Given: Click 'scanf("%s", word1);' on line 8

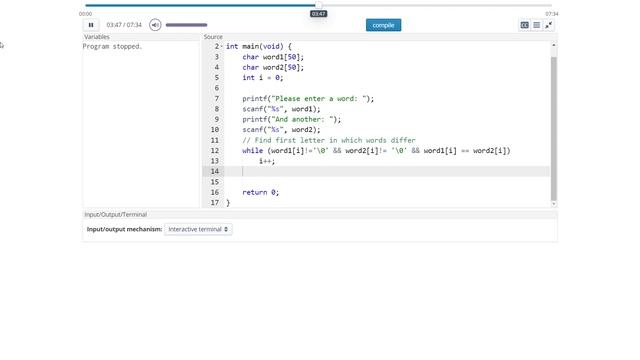Looking at the screenshot, I should pos(281,109).
